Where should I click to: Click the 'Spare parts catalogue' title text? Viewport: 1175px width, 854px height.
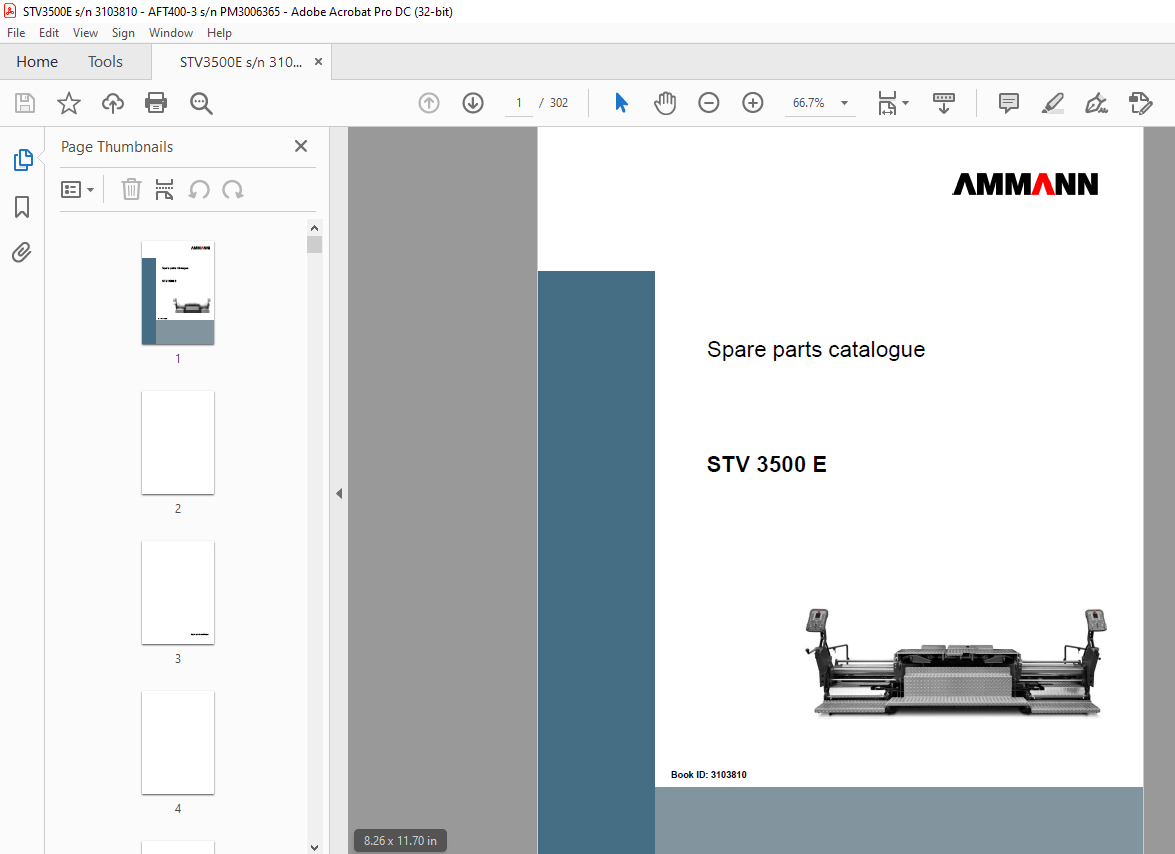(815, 349)
